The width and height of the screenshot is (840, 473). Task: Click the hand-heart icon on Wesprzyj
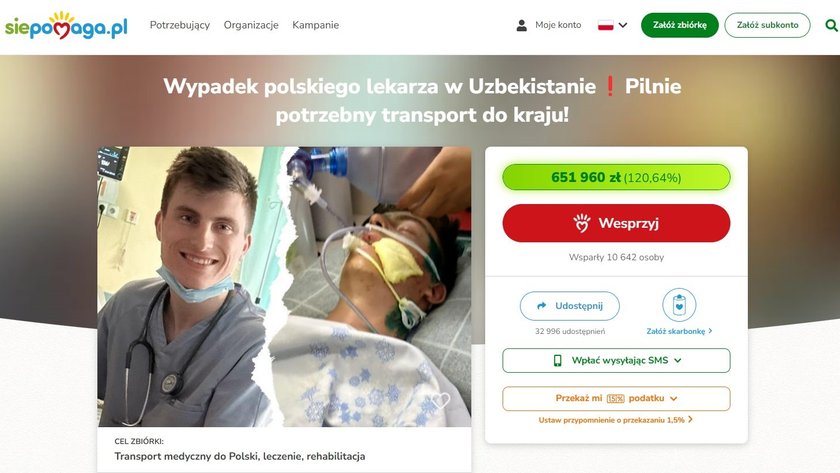tap(582, 223)
